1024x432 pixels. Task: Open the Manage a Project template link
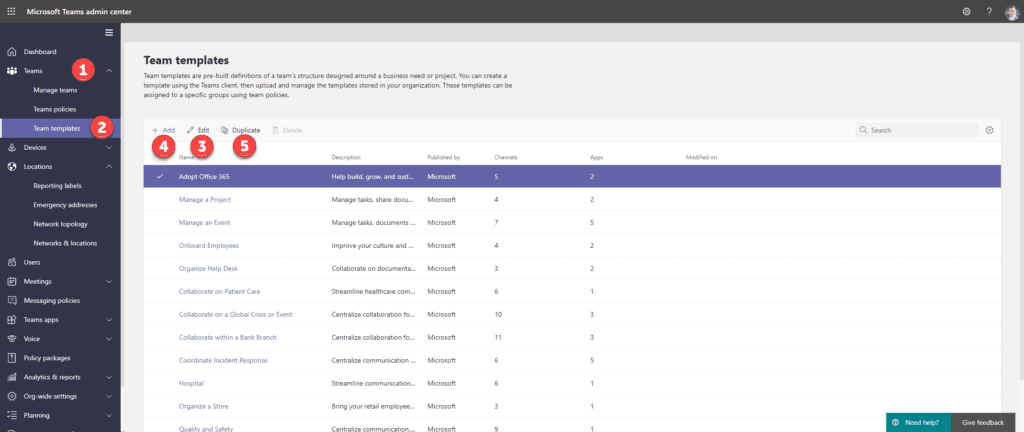click(204, 199)
